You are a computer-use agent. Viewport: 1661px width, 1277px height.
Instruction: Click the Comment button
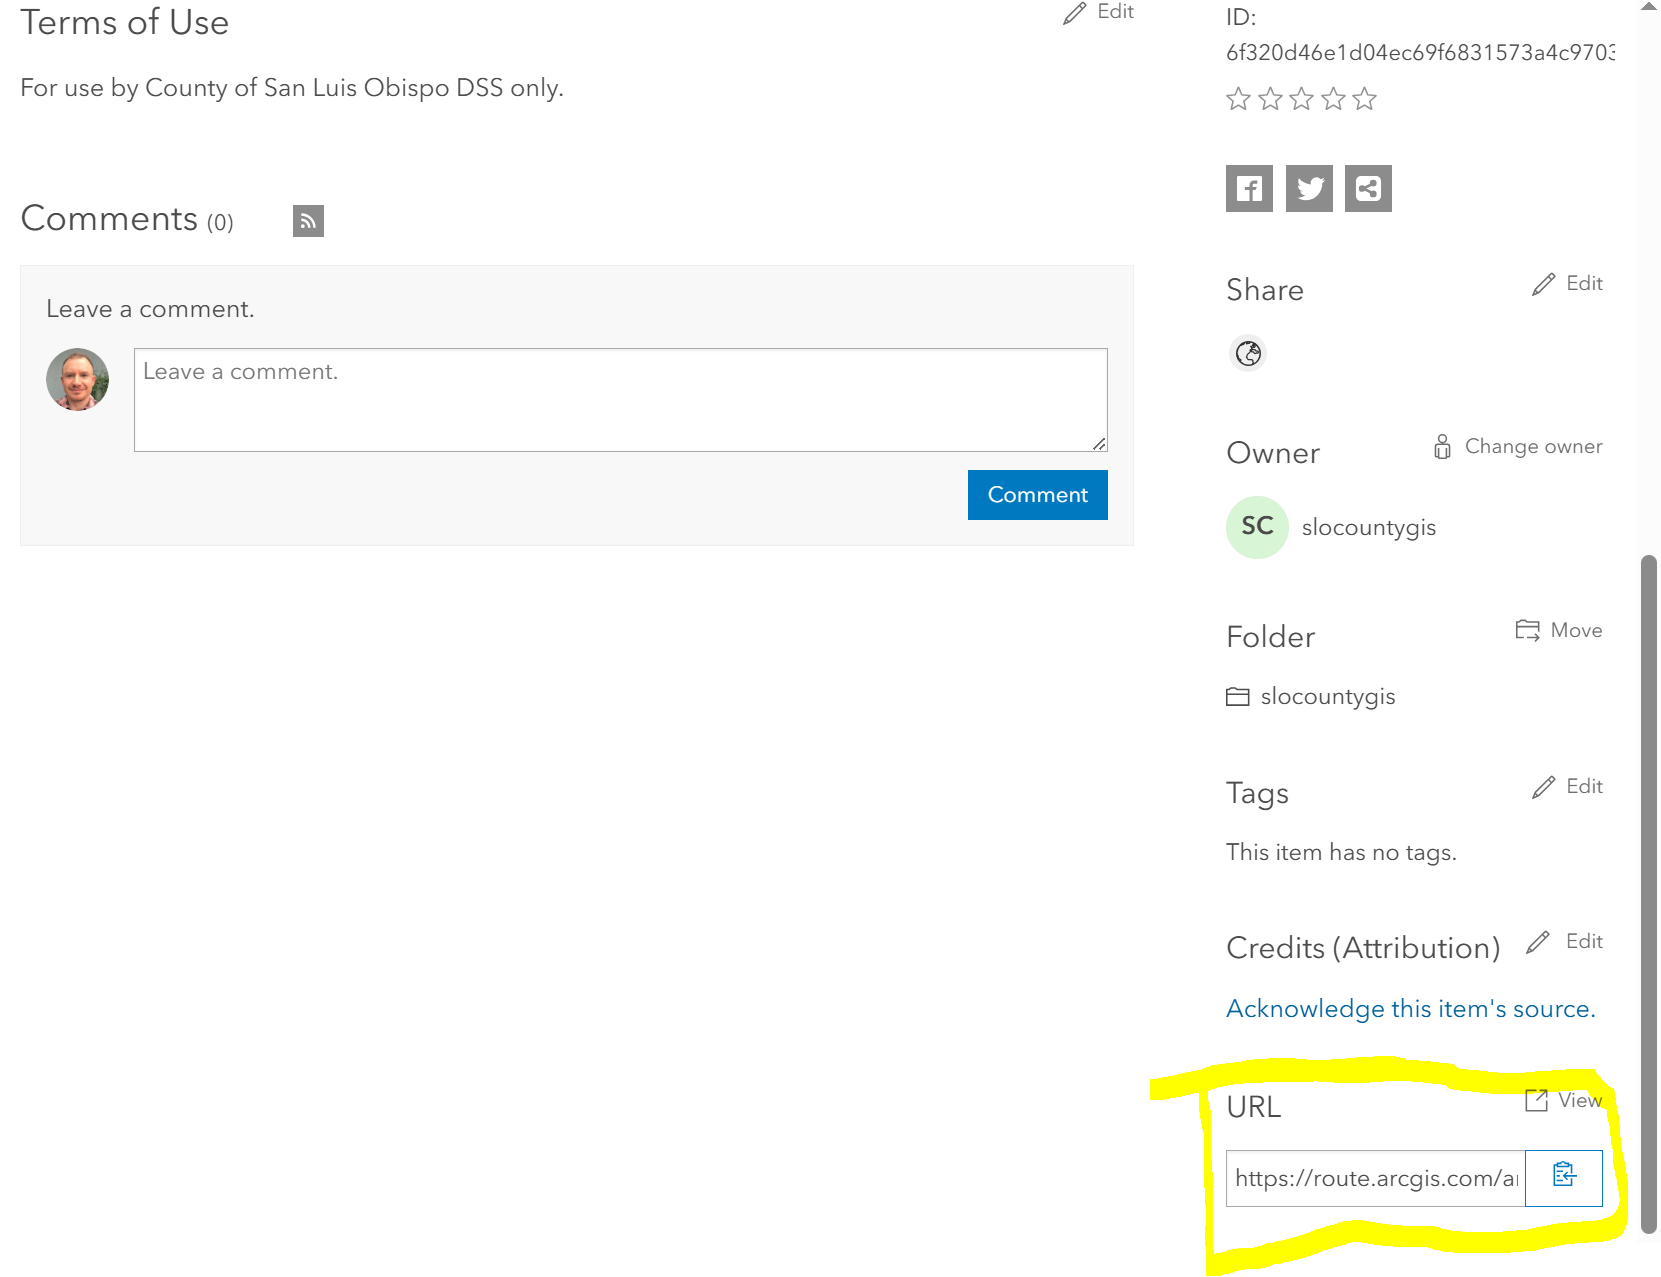tap(1037, 494)
